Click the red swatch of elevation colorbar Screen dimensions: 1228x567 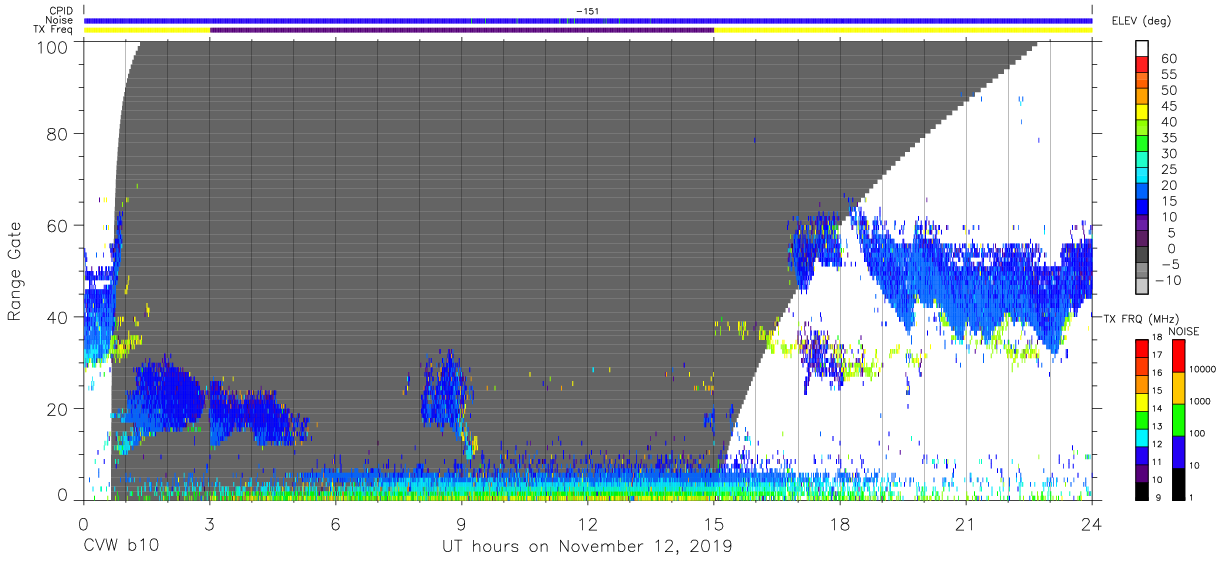pyautogui.click(x=1144, y=64)
